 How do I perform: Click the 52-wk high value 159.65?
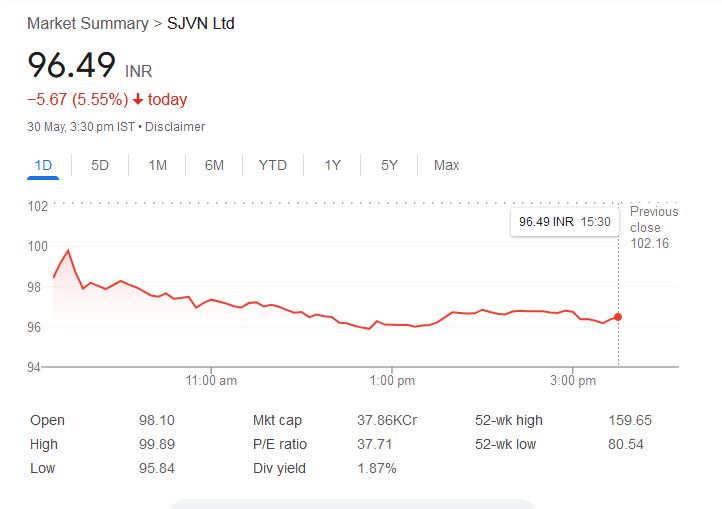pos(630,421)
